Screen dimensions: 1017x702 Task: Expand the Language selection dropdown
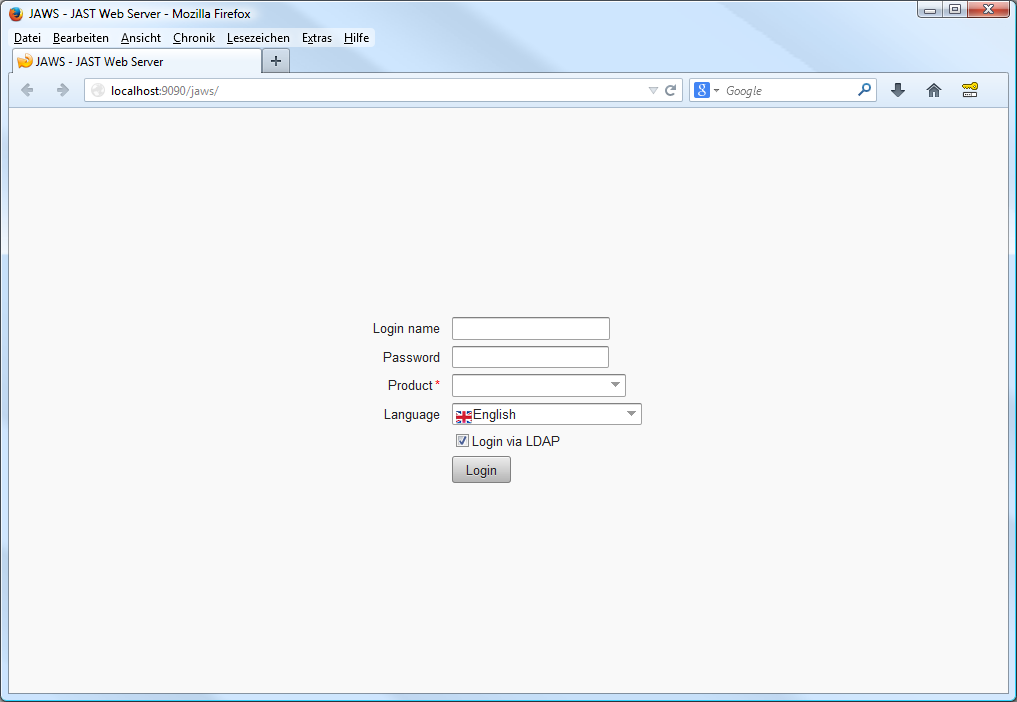631,414
